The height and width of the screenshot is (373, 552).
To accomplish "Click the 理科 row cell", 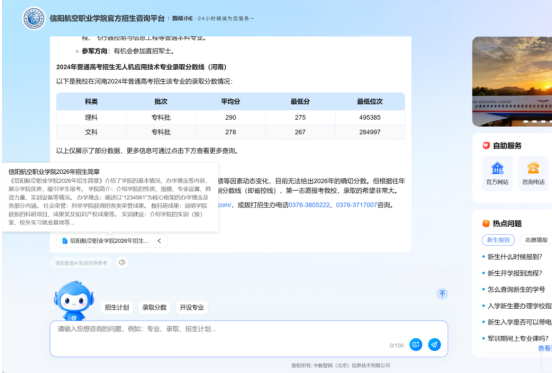I will click(91, 118).
